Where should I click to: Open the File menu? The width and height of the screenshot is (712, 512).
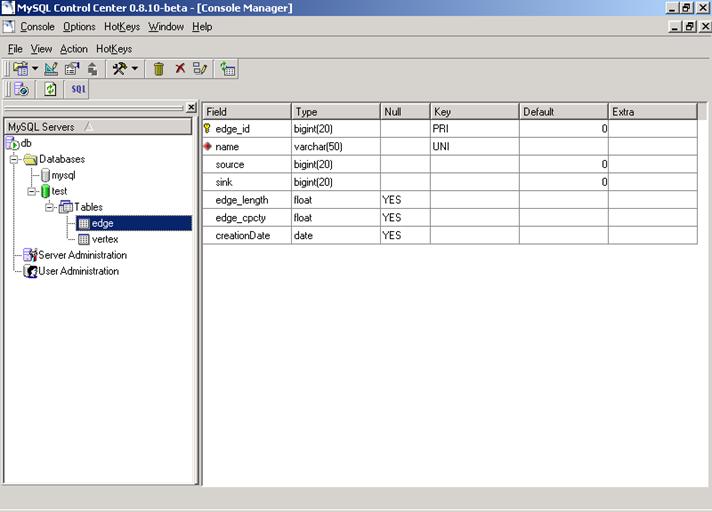[x=15, y=49]
